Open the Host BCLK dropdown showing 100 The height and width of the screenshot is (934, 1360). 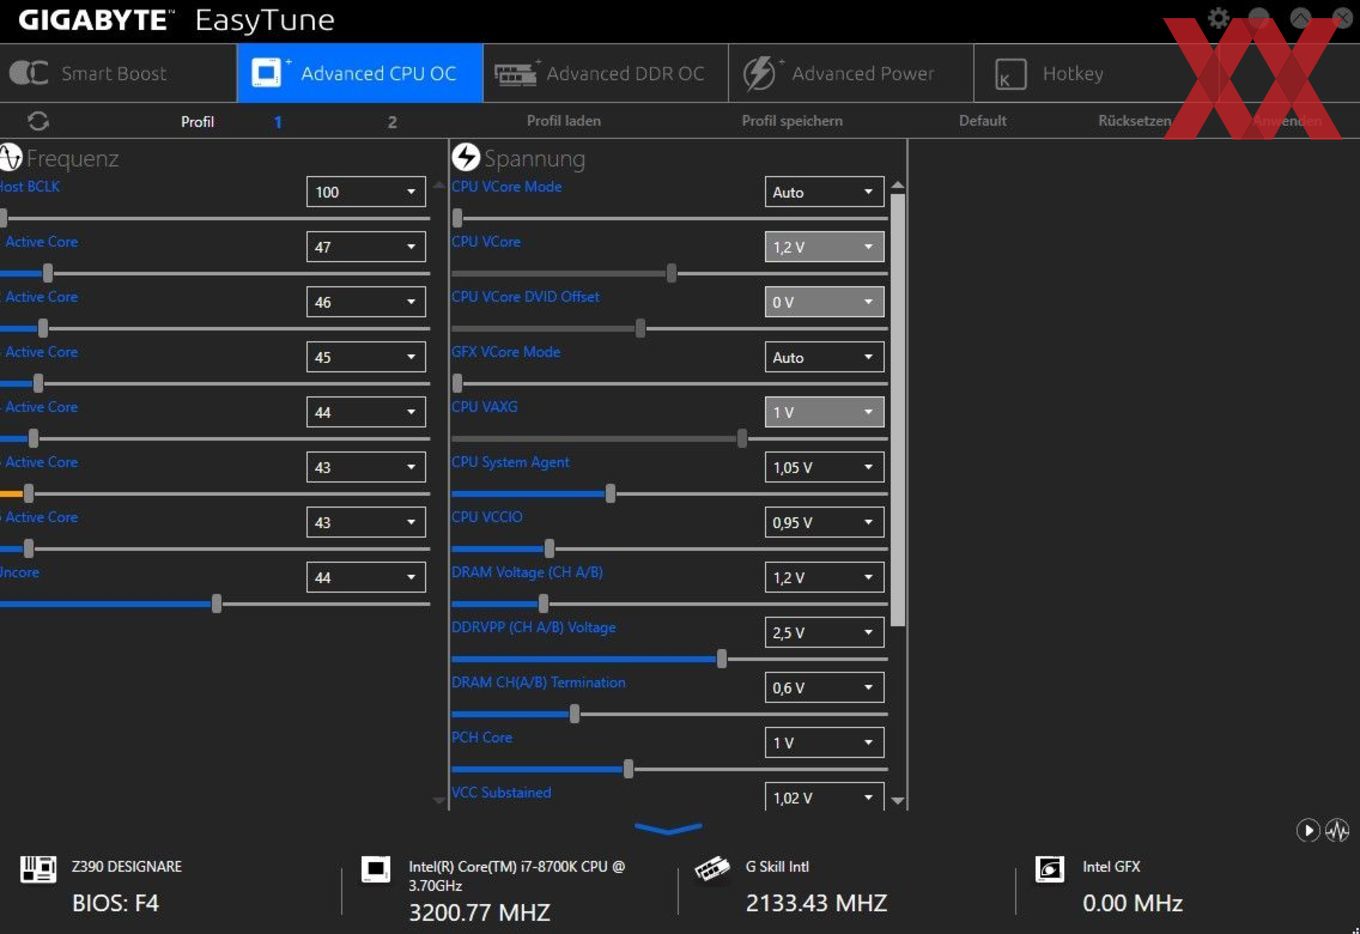pos(366,192)
